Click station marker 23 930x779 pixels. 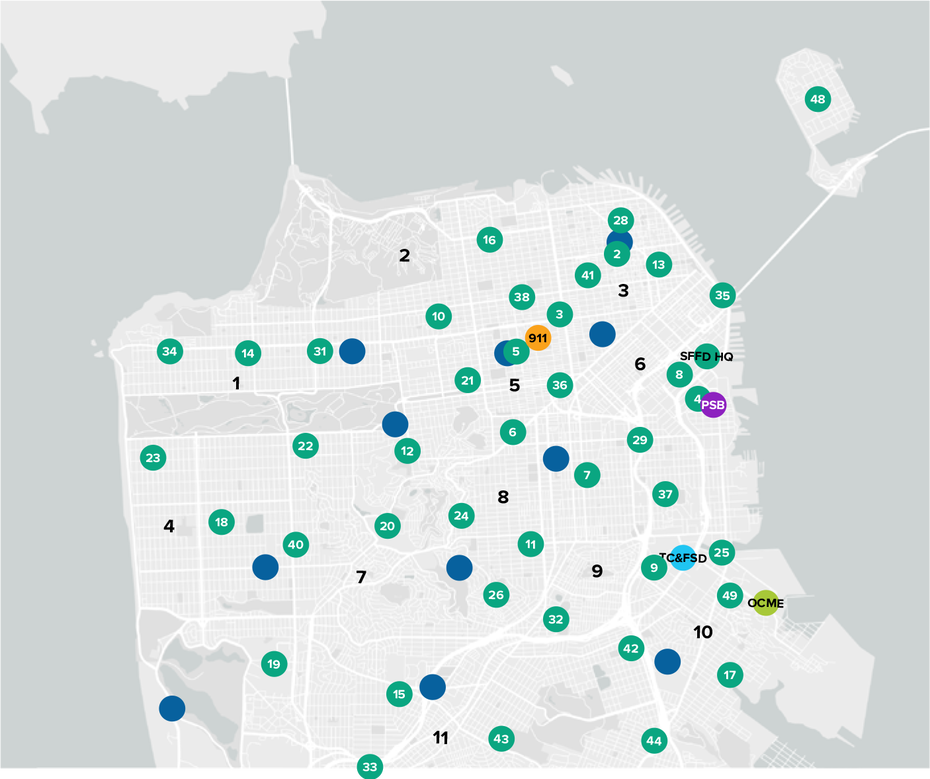152,458
